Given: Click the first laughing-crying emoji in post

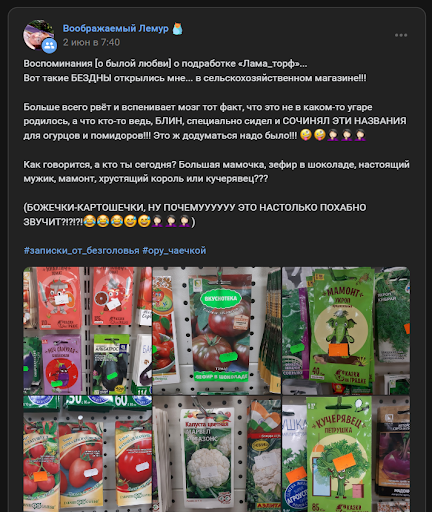Looking at the screenshot, I should [x=89, y=221].
